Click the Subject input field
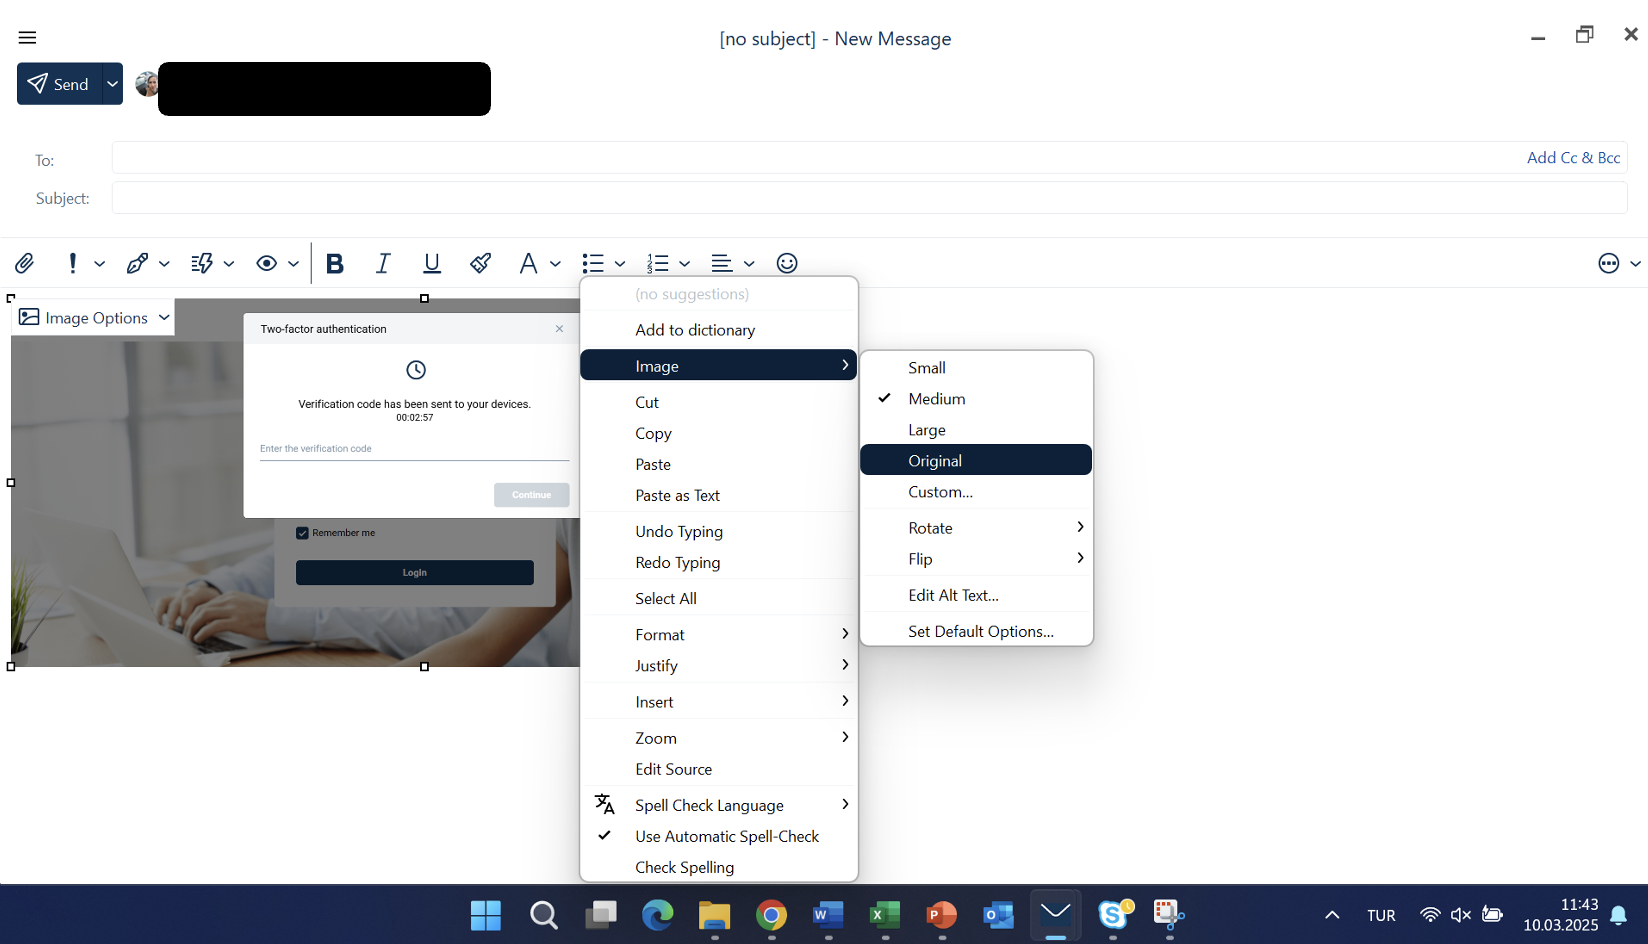This screenshot has width=1648, height=944. (x=869, y=198)
